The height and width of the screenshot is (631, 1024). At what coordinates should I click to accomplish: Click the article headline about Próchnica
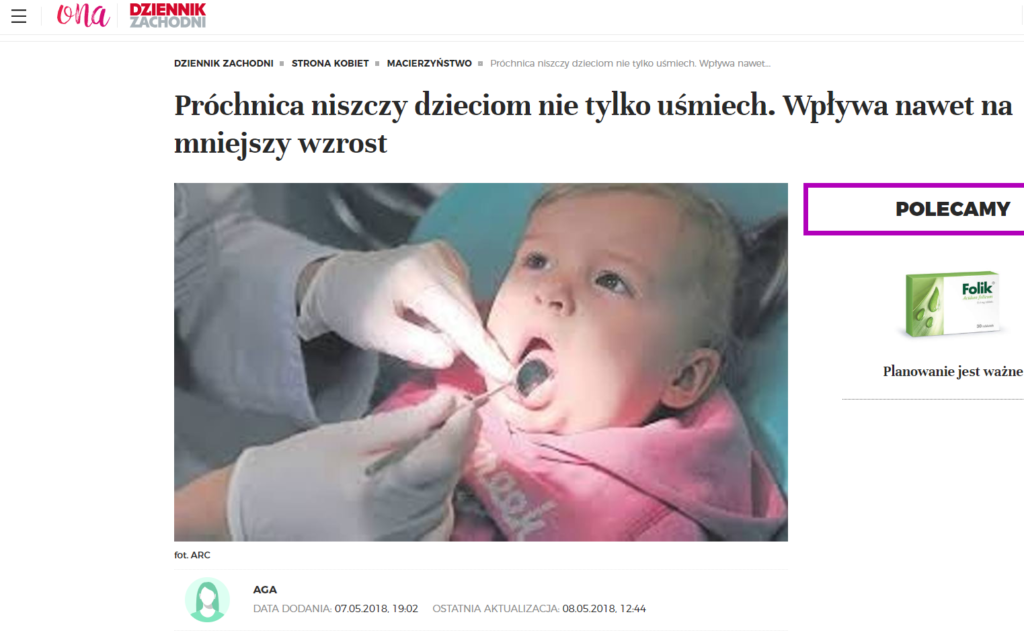(x=593, y=124)
